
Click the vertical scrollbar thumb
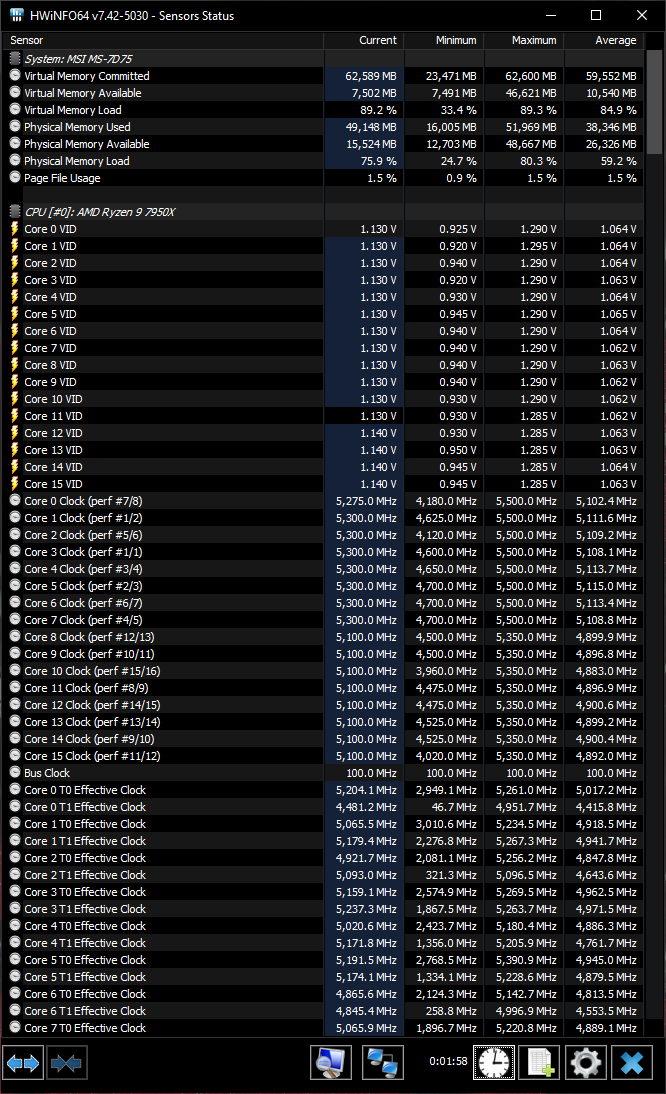click(x=654, y=101)
